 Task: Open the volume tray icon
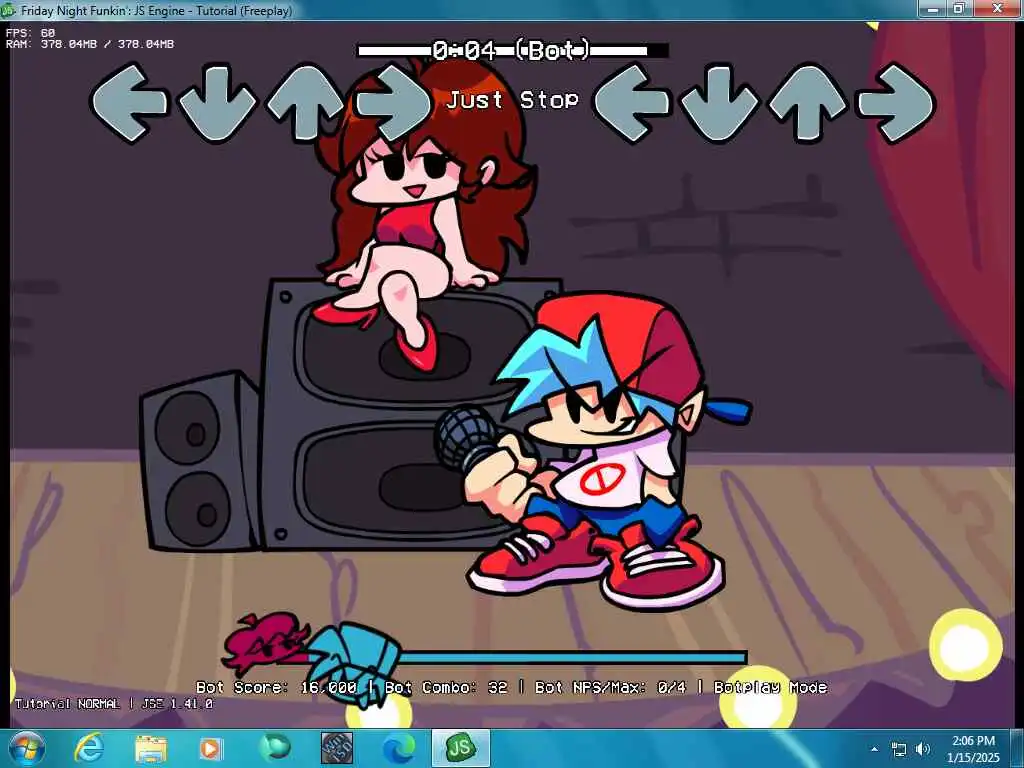(923, 750)
